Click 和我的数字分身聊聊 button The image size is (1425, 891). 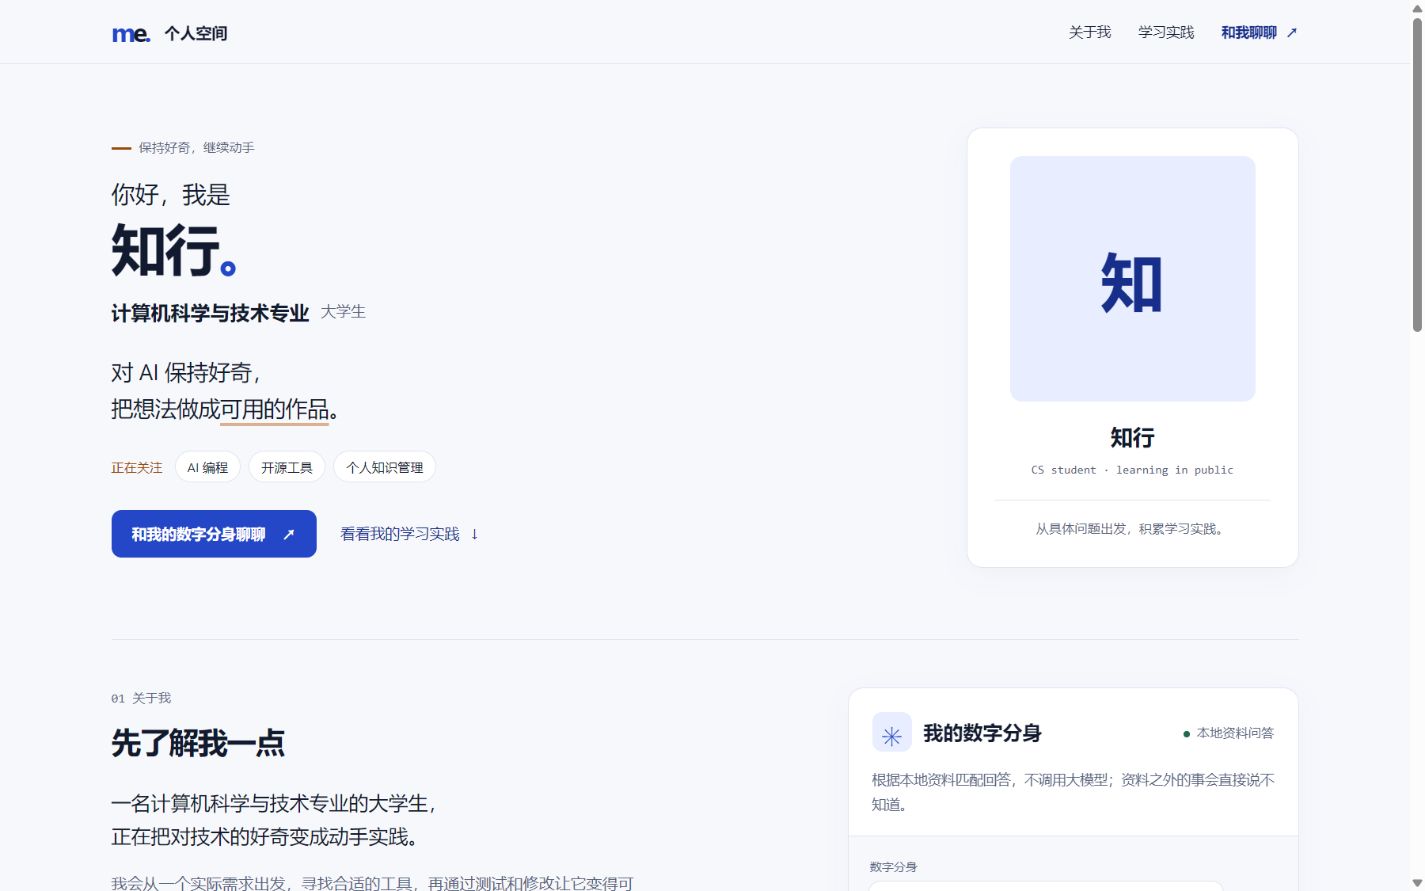point(214,534)
